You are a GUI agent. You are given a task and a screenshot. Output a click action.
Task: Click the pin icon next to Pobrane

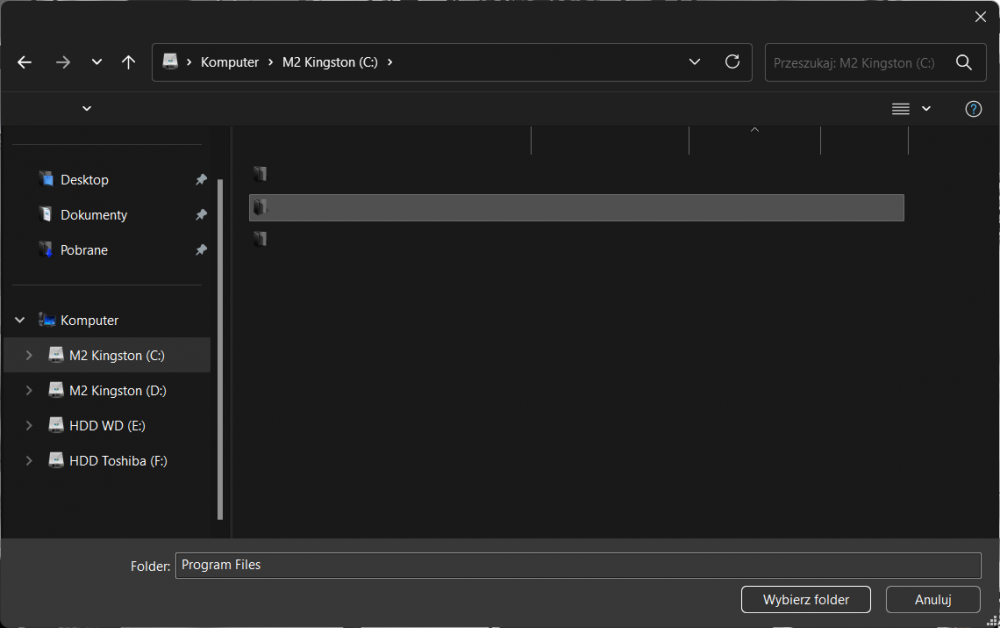pyautogui.click(x=201, y=250)
